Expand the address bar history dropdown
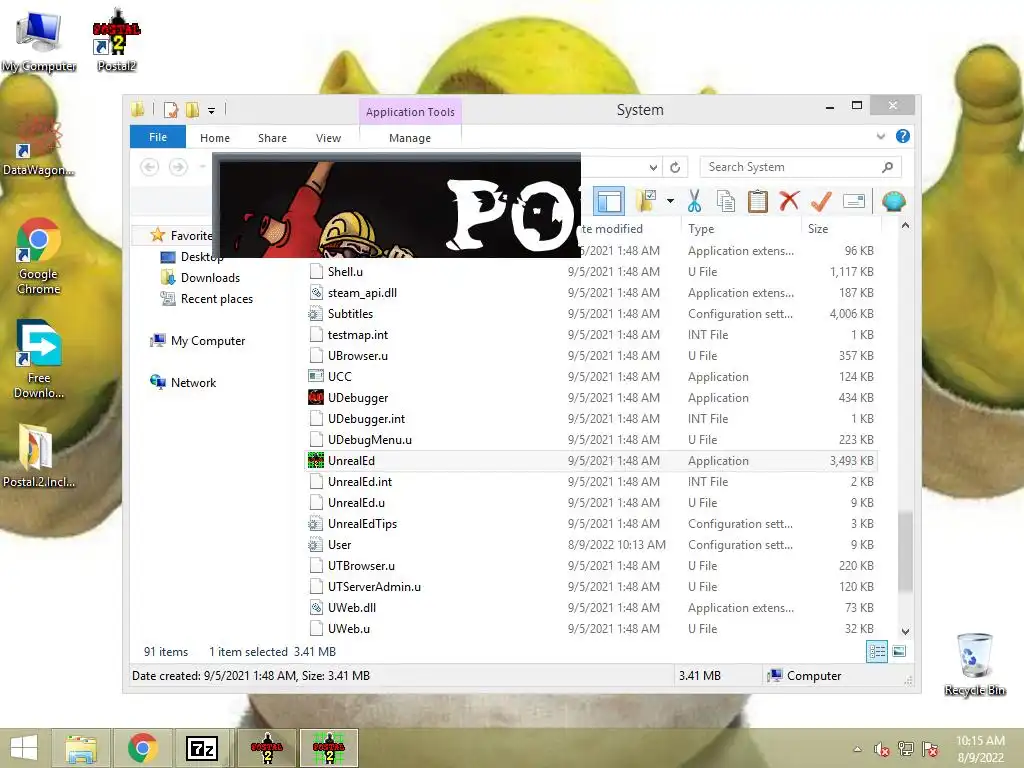The height and width of the screenshot is (768, 1024). pos(653,167)
